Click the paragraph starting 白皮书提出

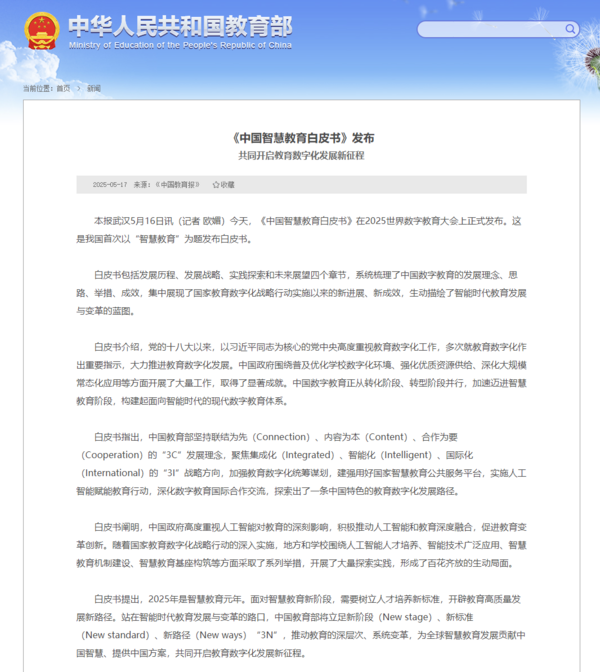[x=301, y=626]
